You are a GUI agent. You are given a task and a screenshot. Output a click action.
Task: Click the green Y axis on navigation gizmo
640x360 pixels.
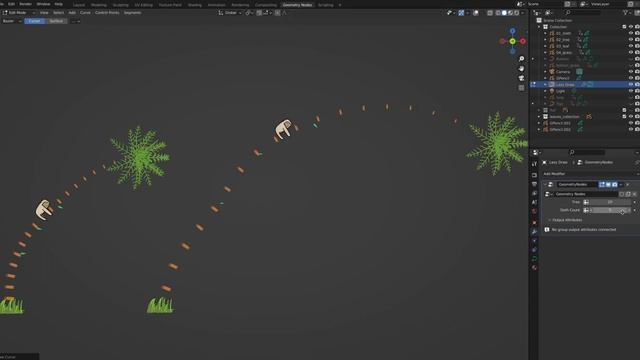[x=512, y=41]
